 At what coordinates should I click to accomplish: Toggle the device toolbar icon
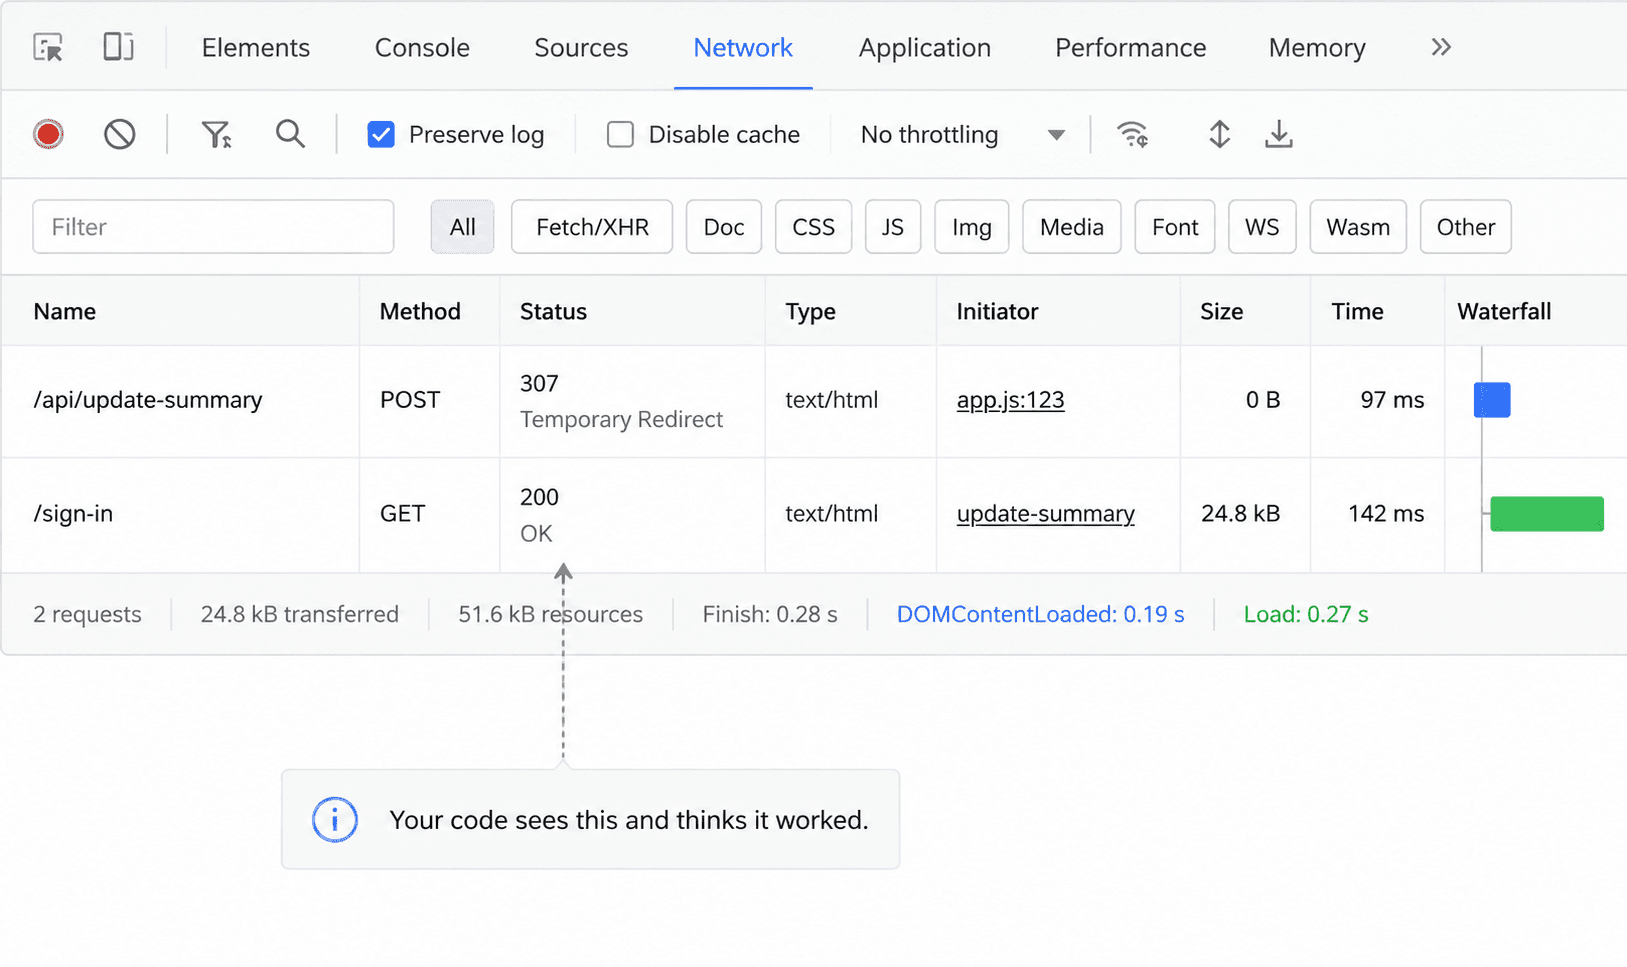(x=118, y=47)
